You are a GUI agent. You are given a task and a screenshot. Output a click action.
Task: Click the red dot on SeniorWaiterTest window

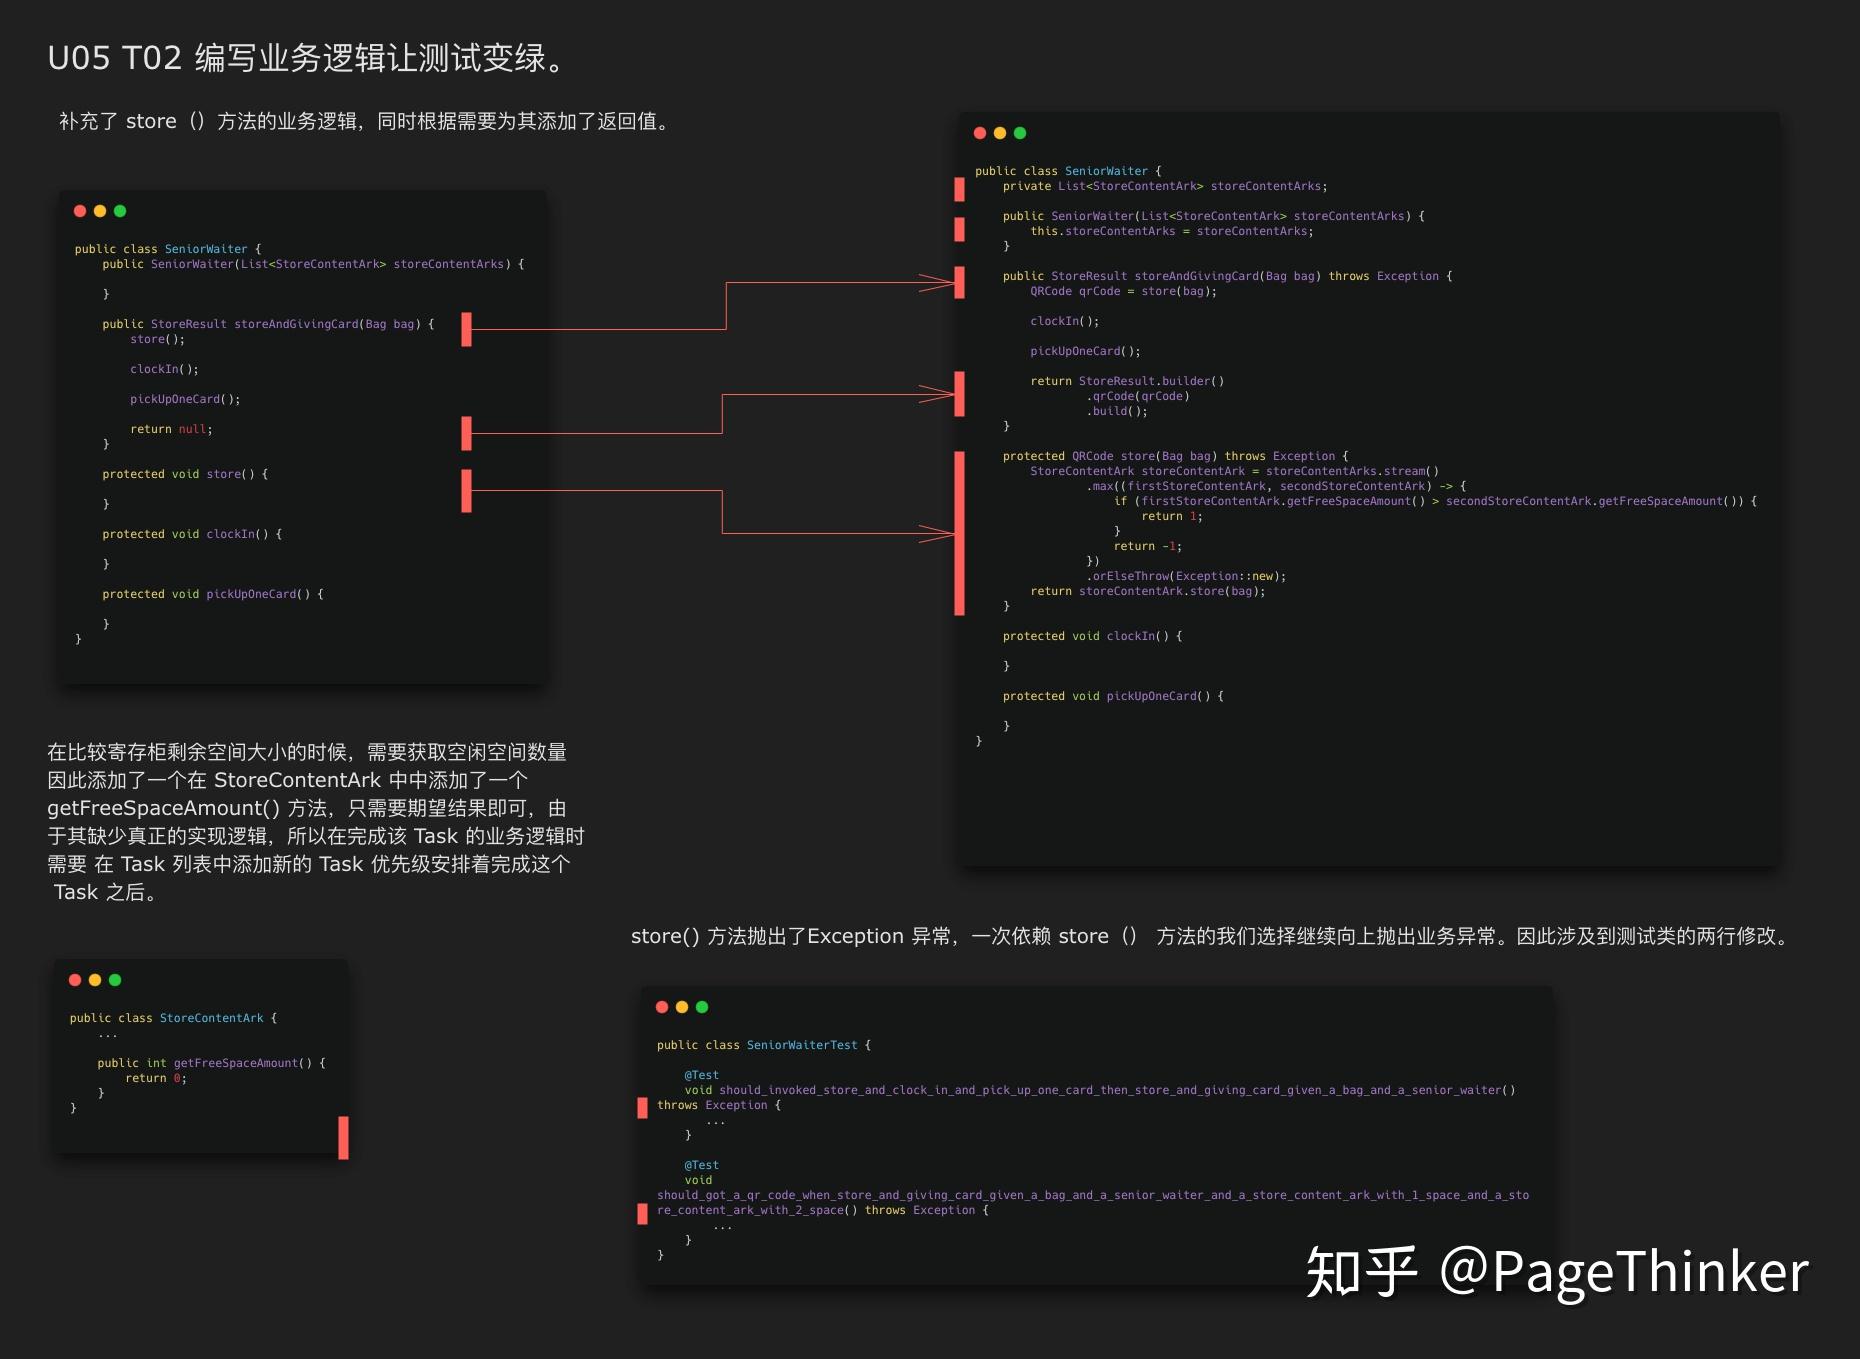coord(660,1008)
